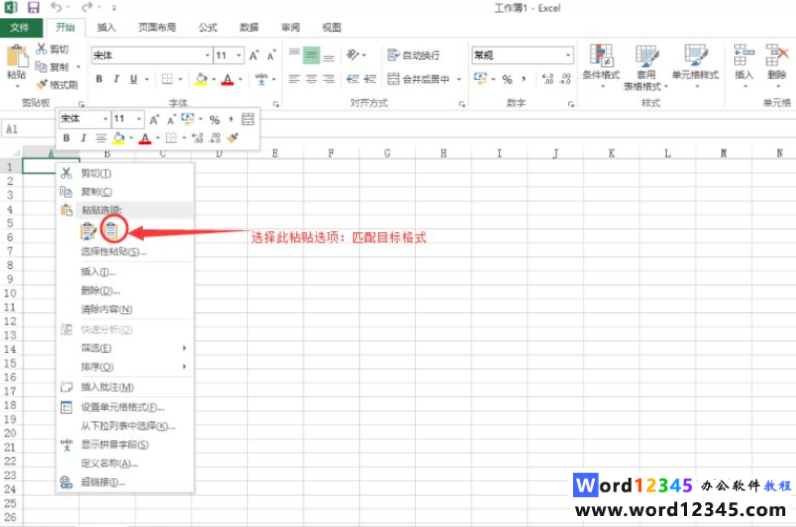
Task: Open the File (文件) green button
Action: pyautogui.click(x=20, y=27)
